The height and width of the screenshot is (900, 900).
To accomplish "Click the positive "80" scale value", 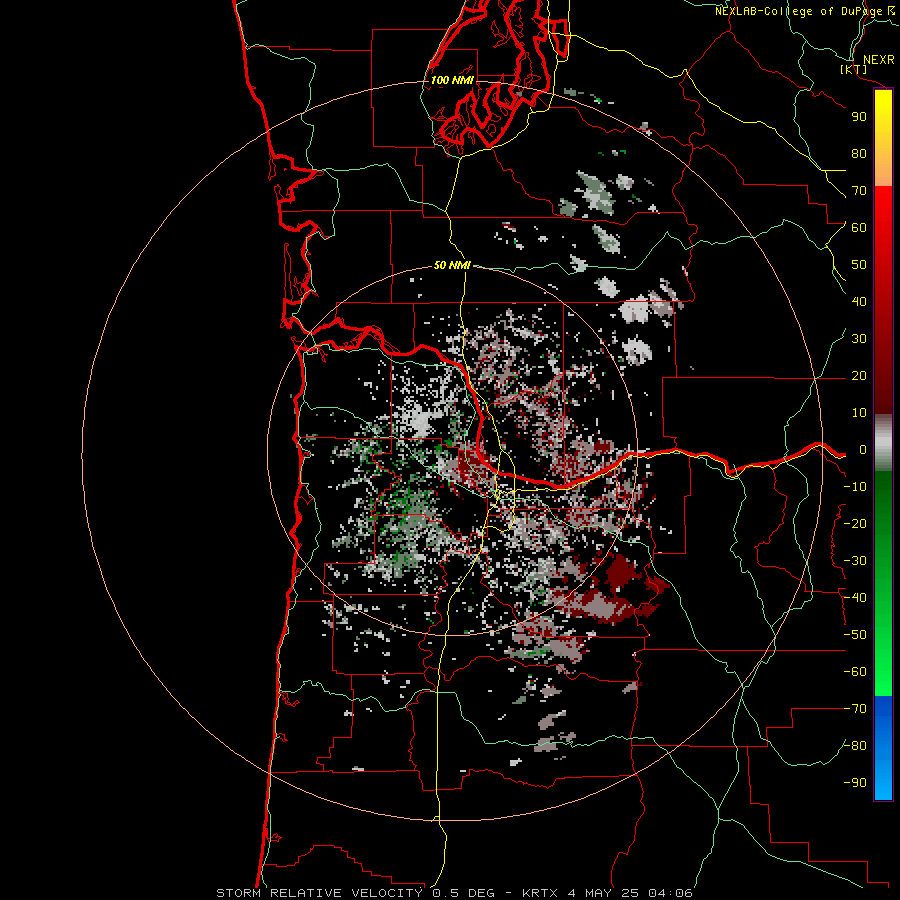I will pyautogui.click(x=859, y=154).
